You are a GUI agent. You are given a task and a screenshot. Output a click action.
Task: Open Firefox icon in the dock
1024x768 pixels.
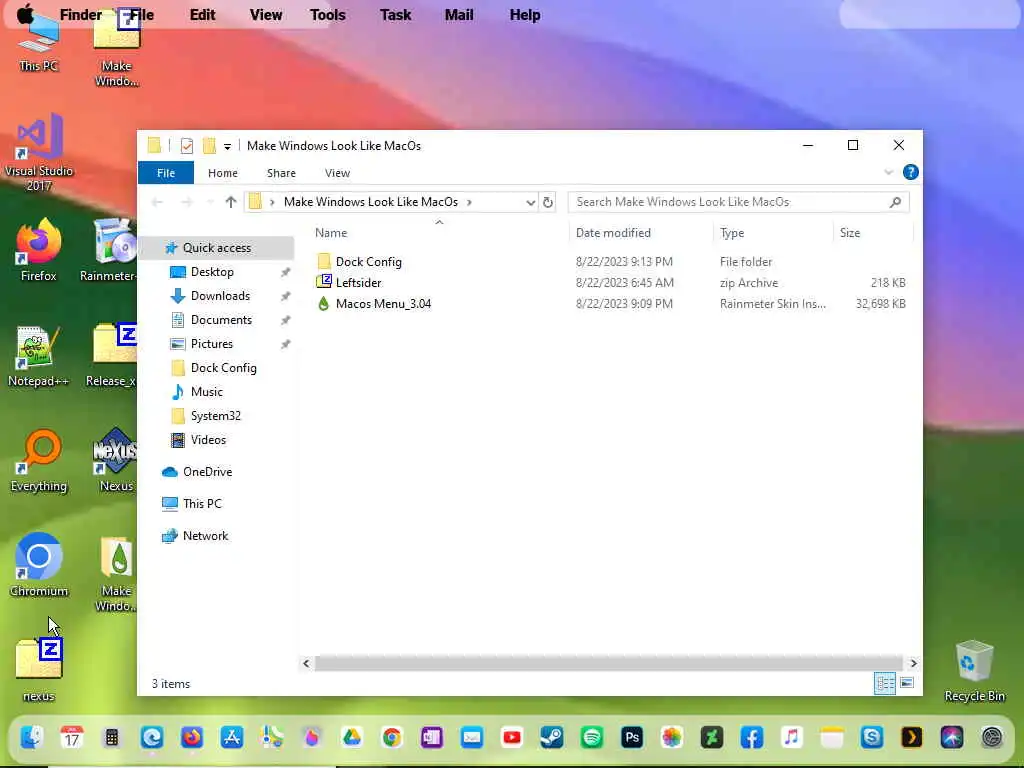[192, 737]
